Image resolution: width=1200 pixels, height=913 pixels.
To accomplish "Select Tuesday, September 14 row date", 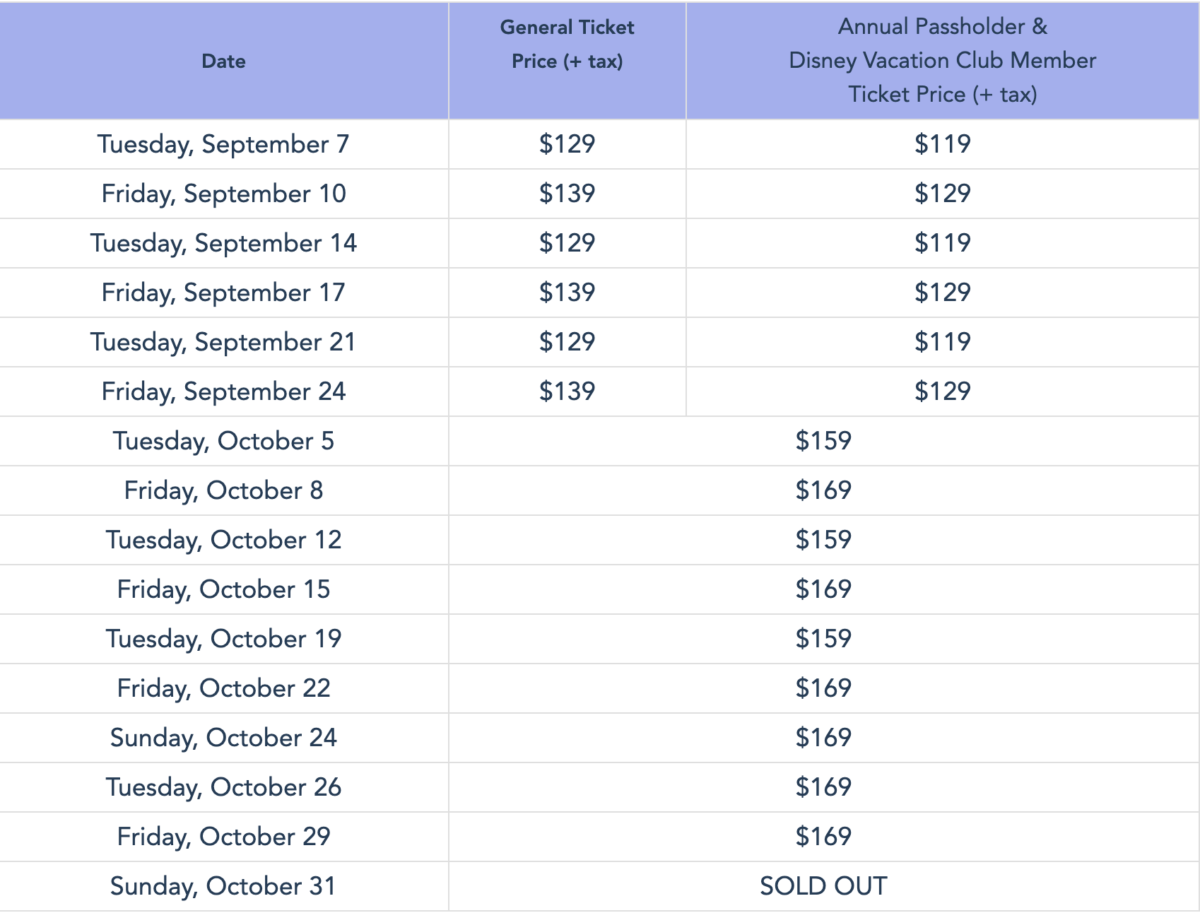I will (x=223, y=243).
